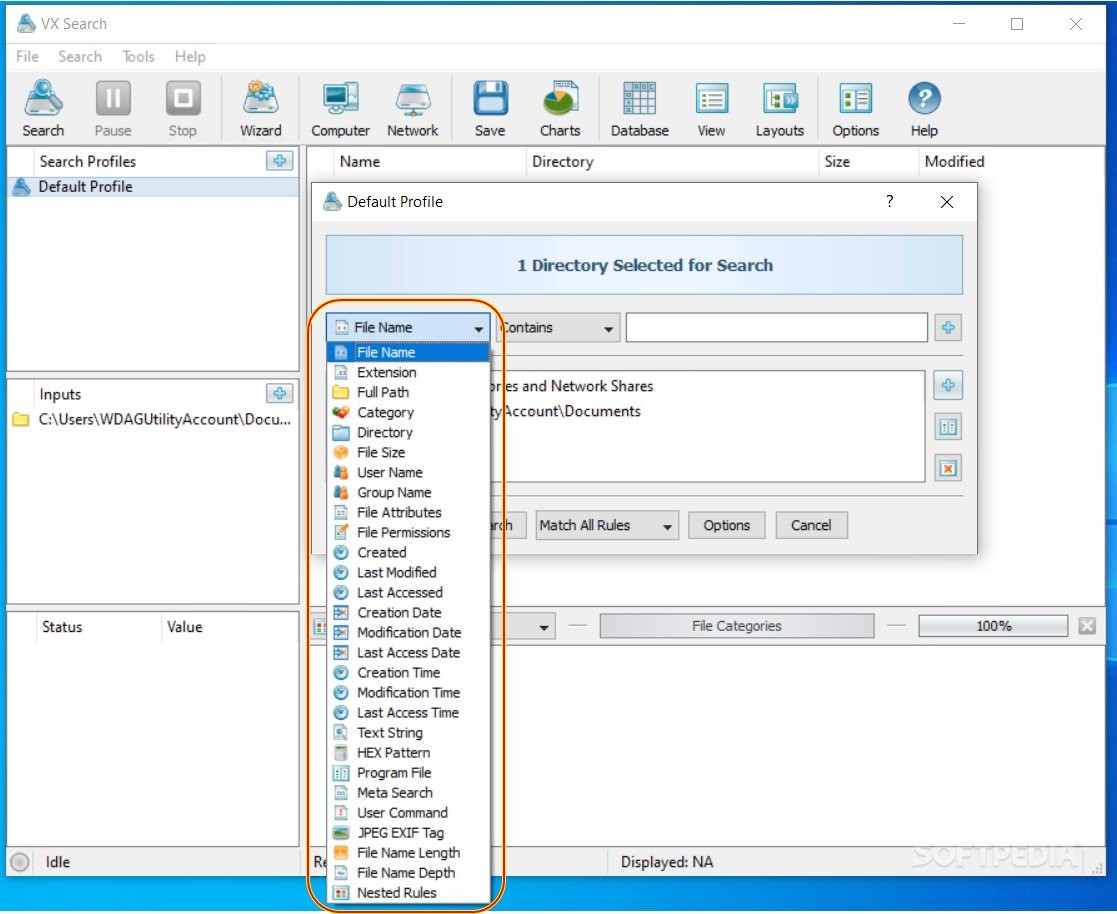
Task: Select Last Accessed rule type
Action: point(408,592)
